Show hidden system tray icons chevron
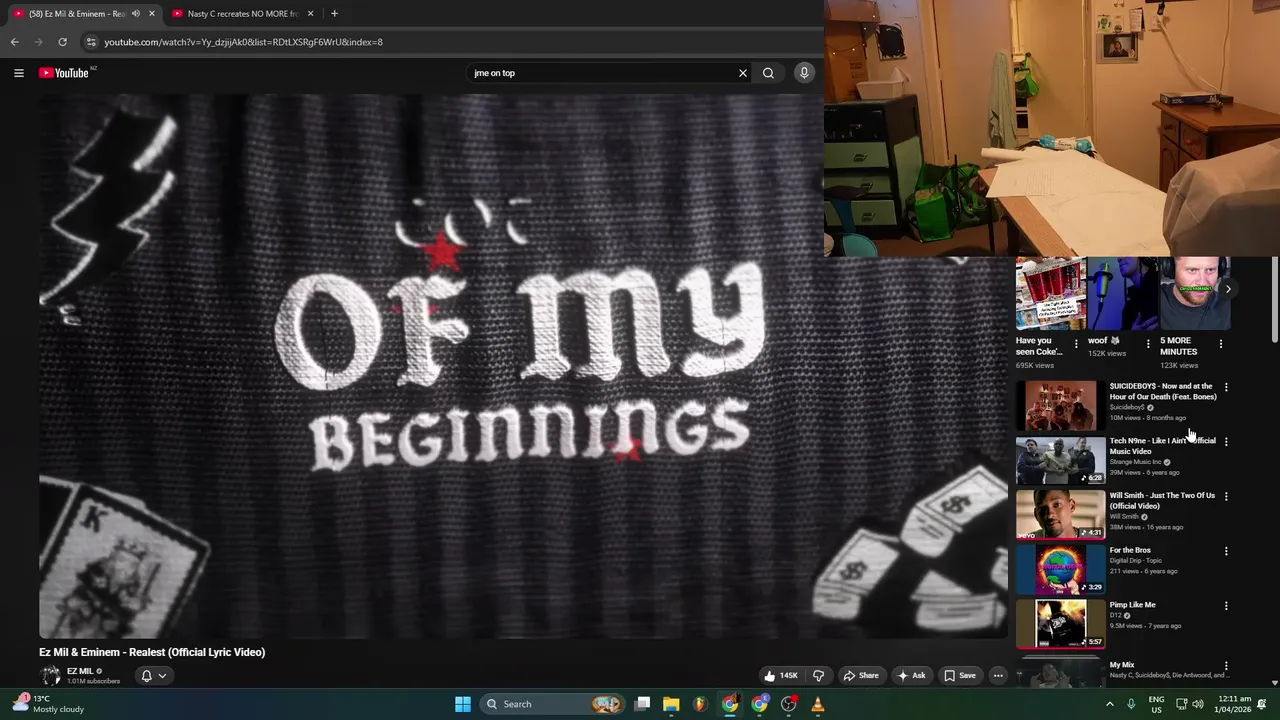 point(1109,704)
